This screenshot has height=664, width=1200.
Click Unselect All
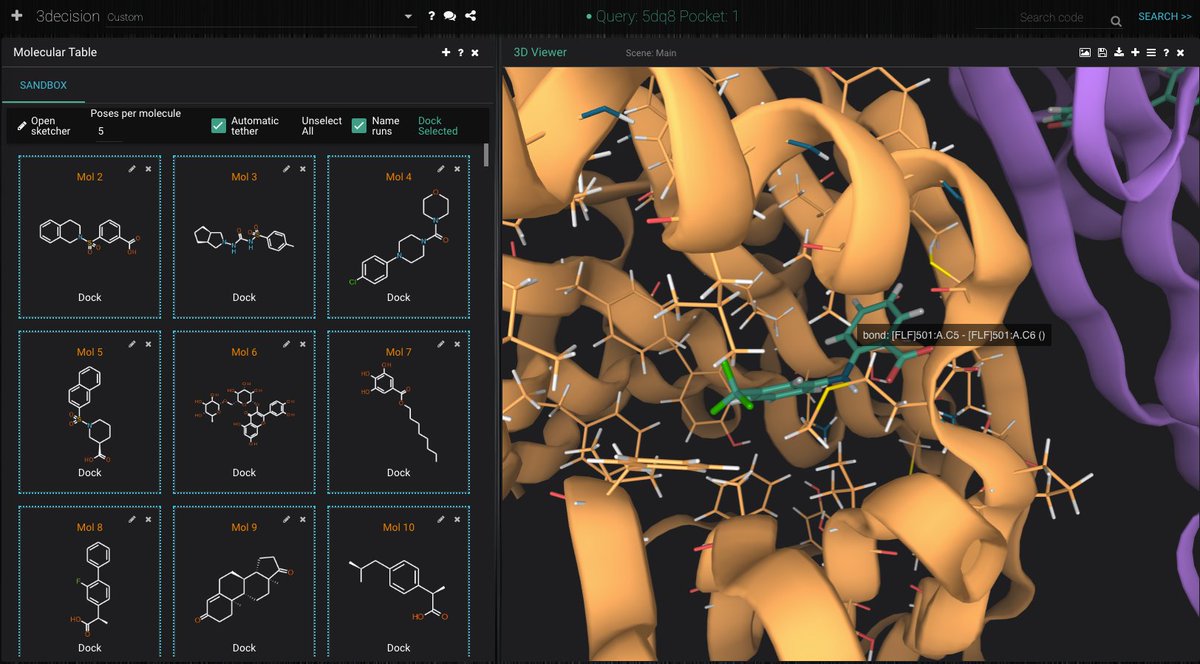[x=321, y=125]
